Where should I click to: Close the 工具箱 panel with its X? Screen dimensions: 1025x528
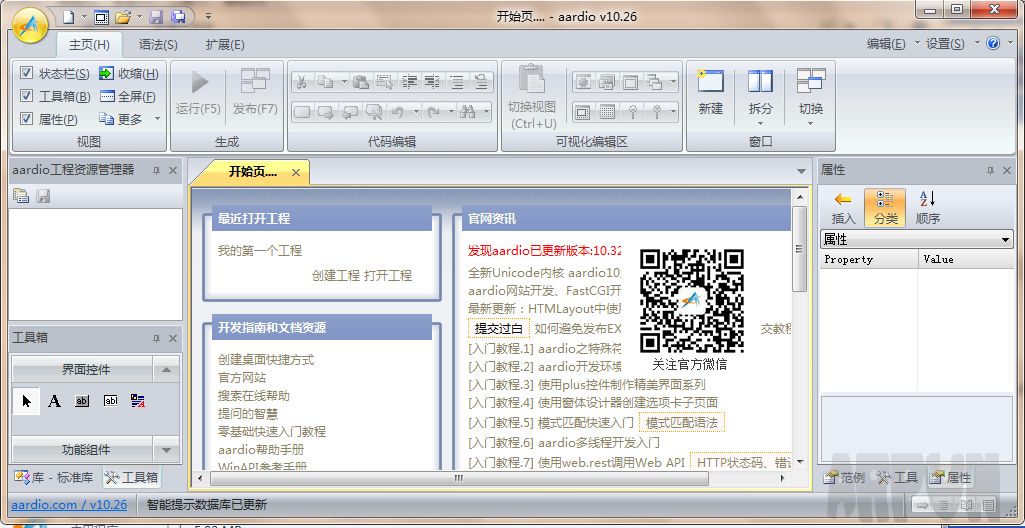(x=173, y=338)
